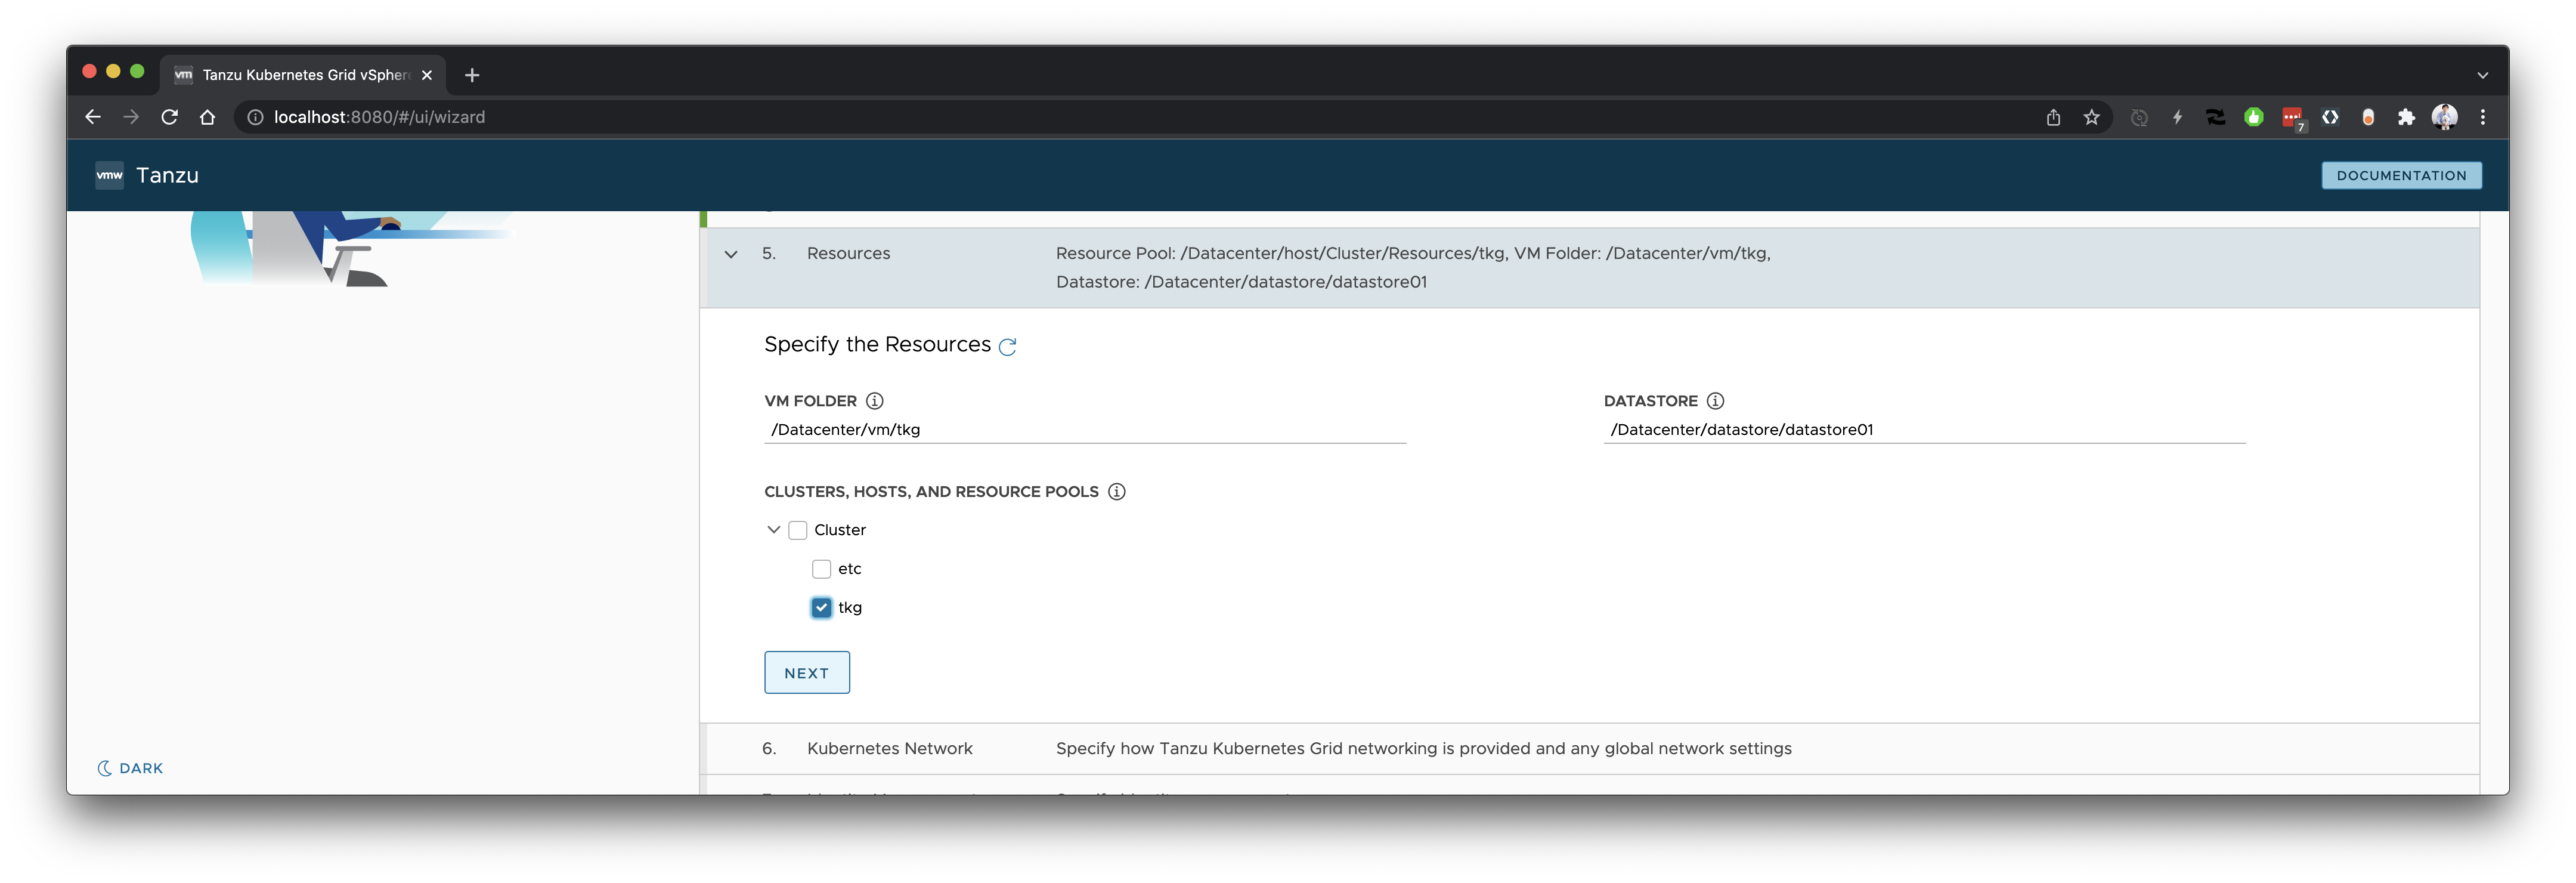This screenshot has height=883, width=2576.
Task: Click the greyed circular extension icon
Action: pos(2139,117)
